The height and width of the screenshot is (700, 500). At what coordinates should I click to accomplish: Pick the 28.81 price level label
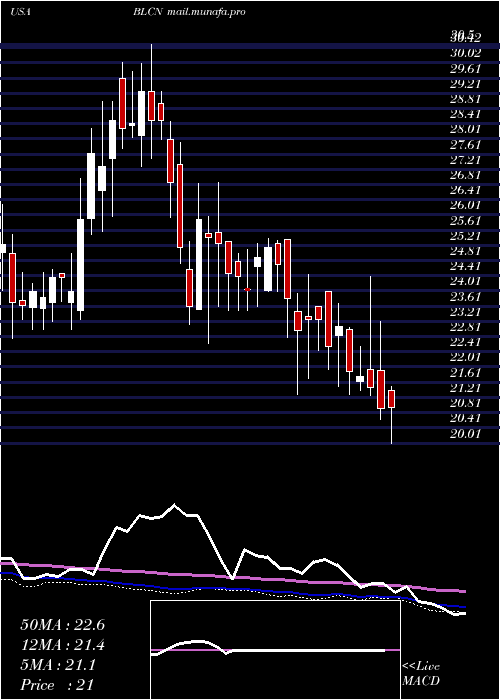(466, 99)
